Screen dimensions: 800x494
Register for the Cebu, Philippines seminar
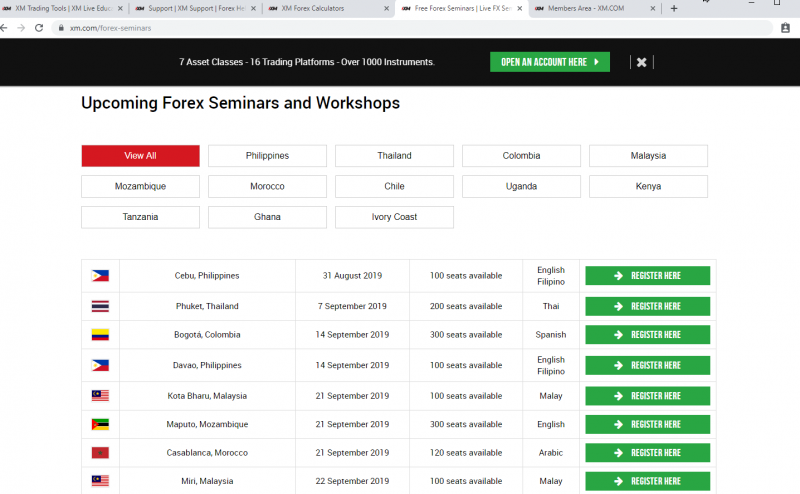[x=647, y=276]
